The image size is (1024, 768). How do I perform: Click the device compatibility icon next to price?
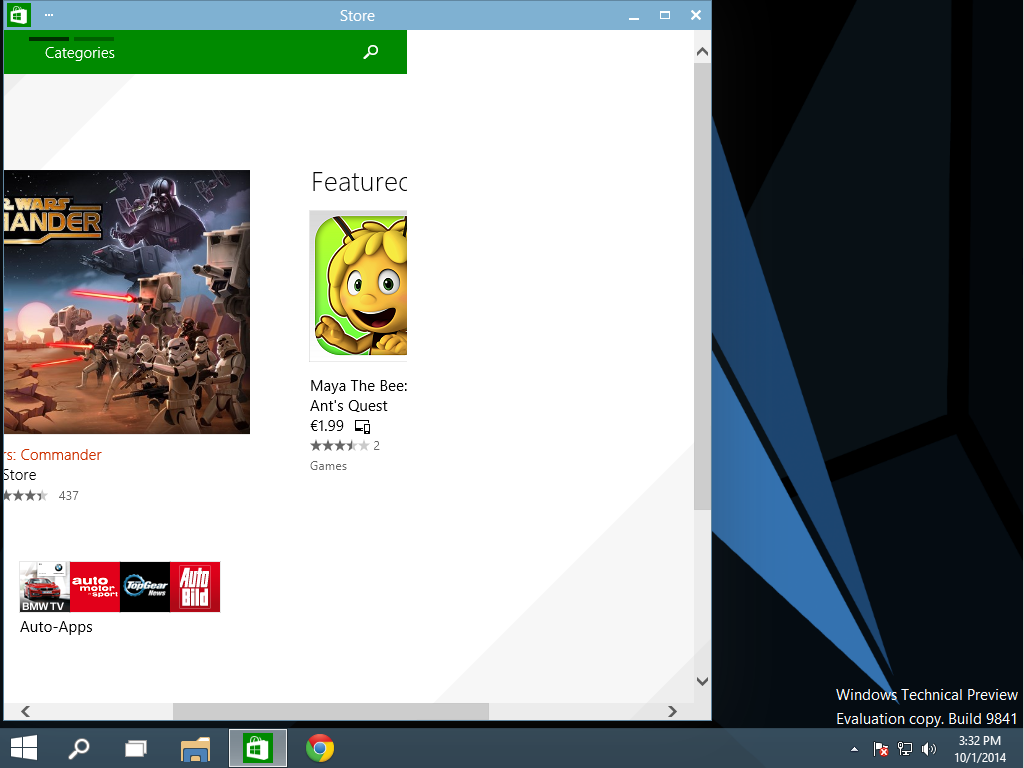tap(362, 426)
